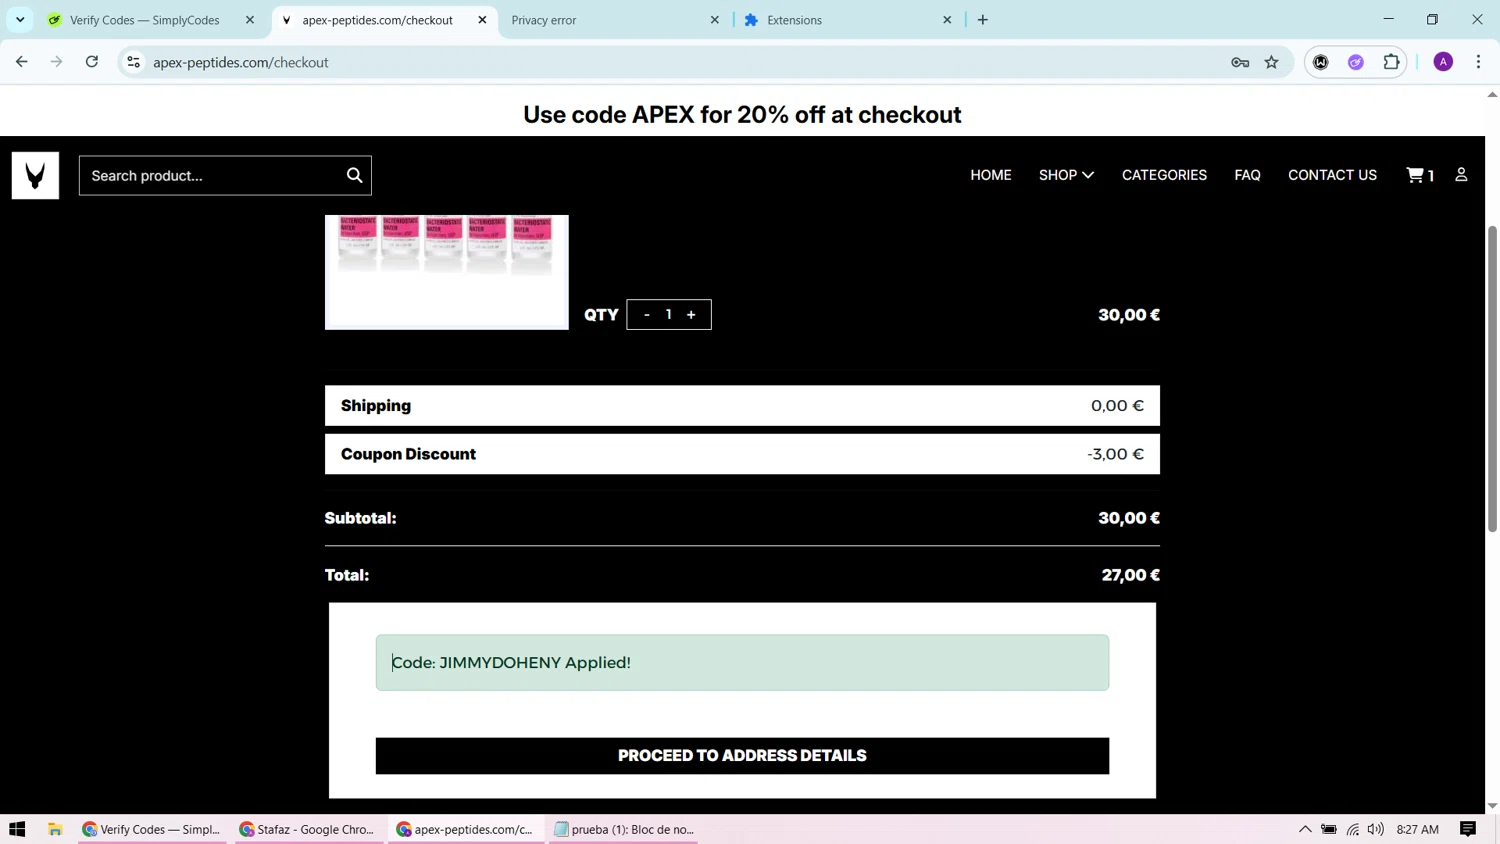Bookmark this page with the star icon

click(x=1272, y=62)
